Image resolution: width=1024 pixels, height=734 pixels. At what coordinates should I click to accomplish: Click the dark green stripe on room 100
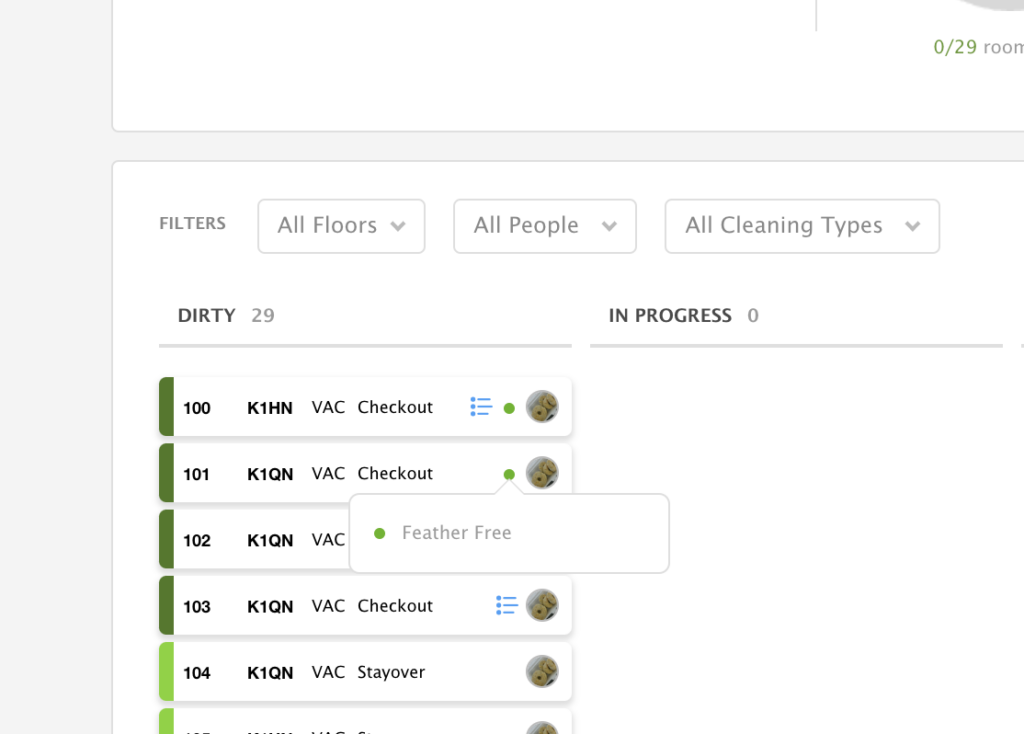pos(167,407)
